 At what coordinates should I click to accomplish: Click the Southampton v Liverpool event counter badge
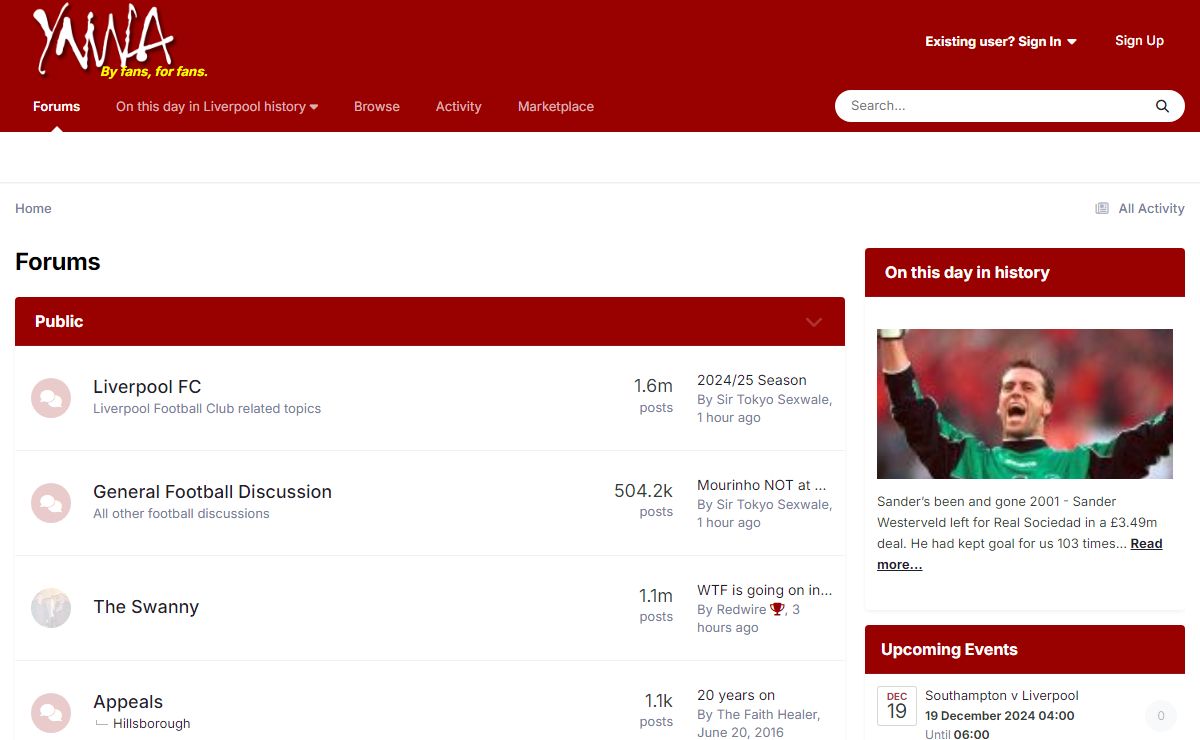click(1160, 715)
